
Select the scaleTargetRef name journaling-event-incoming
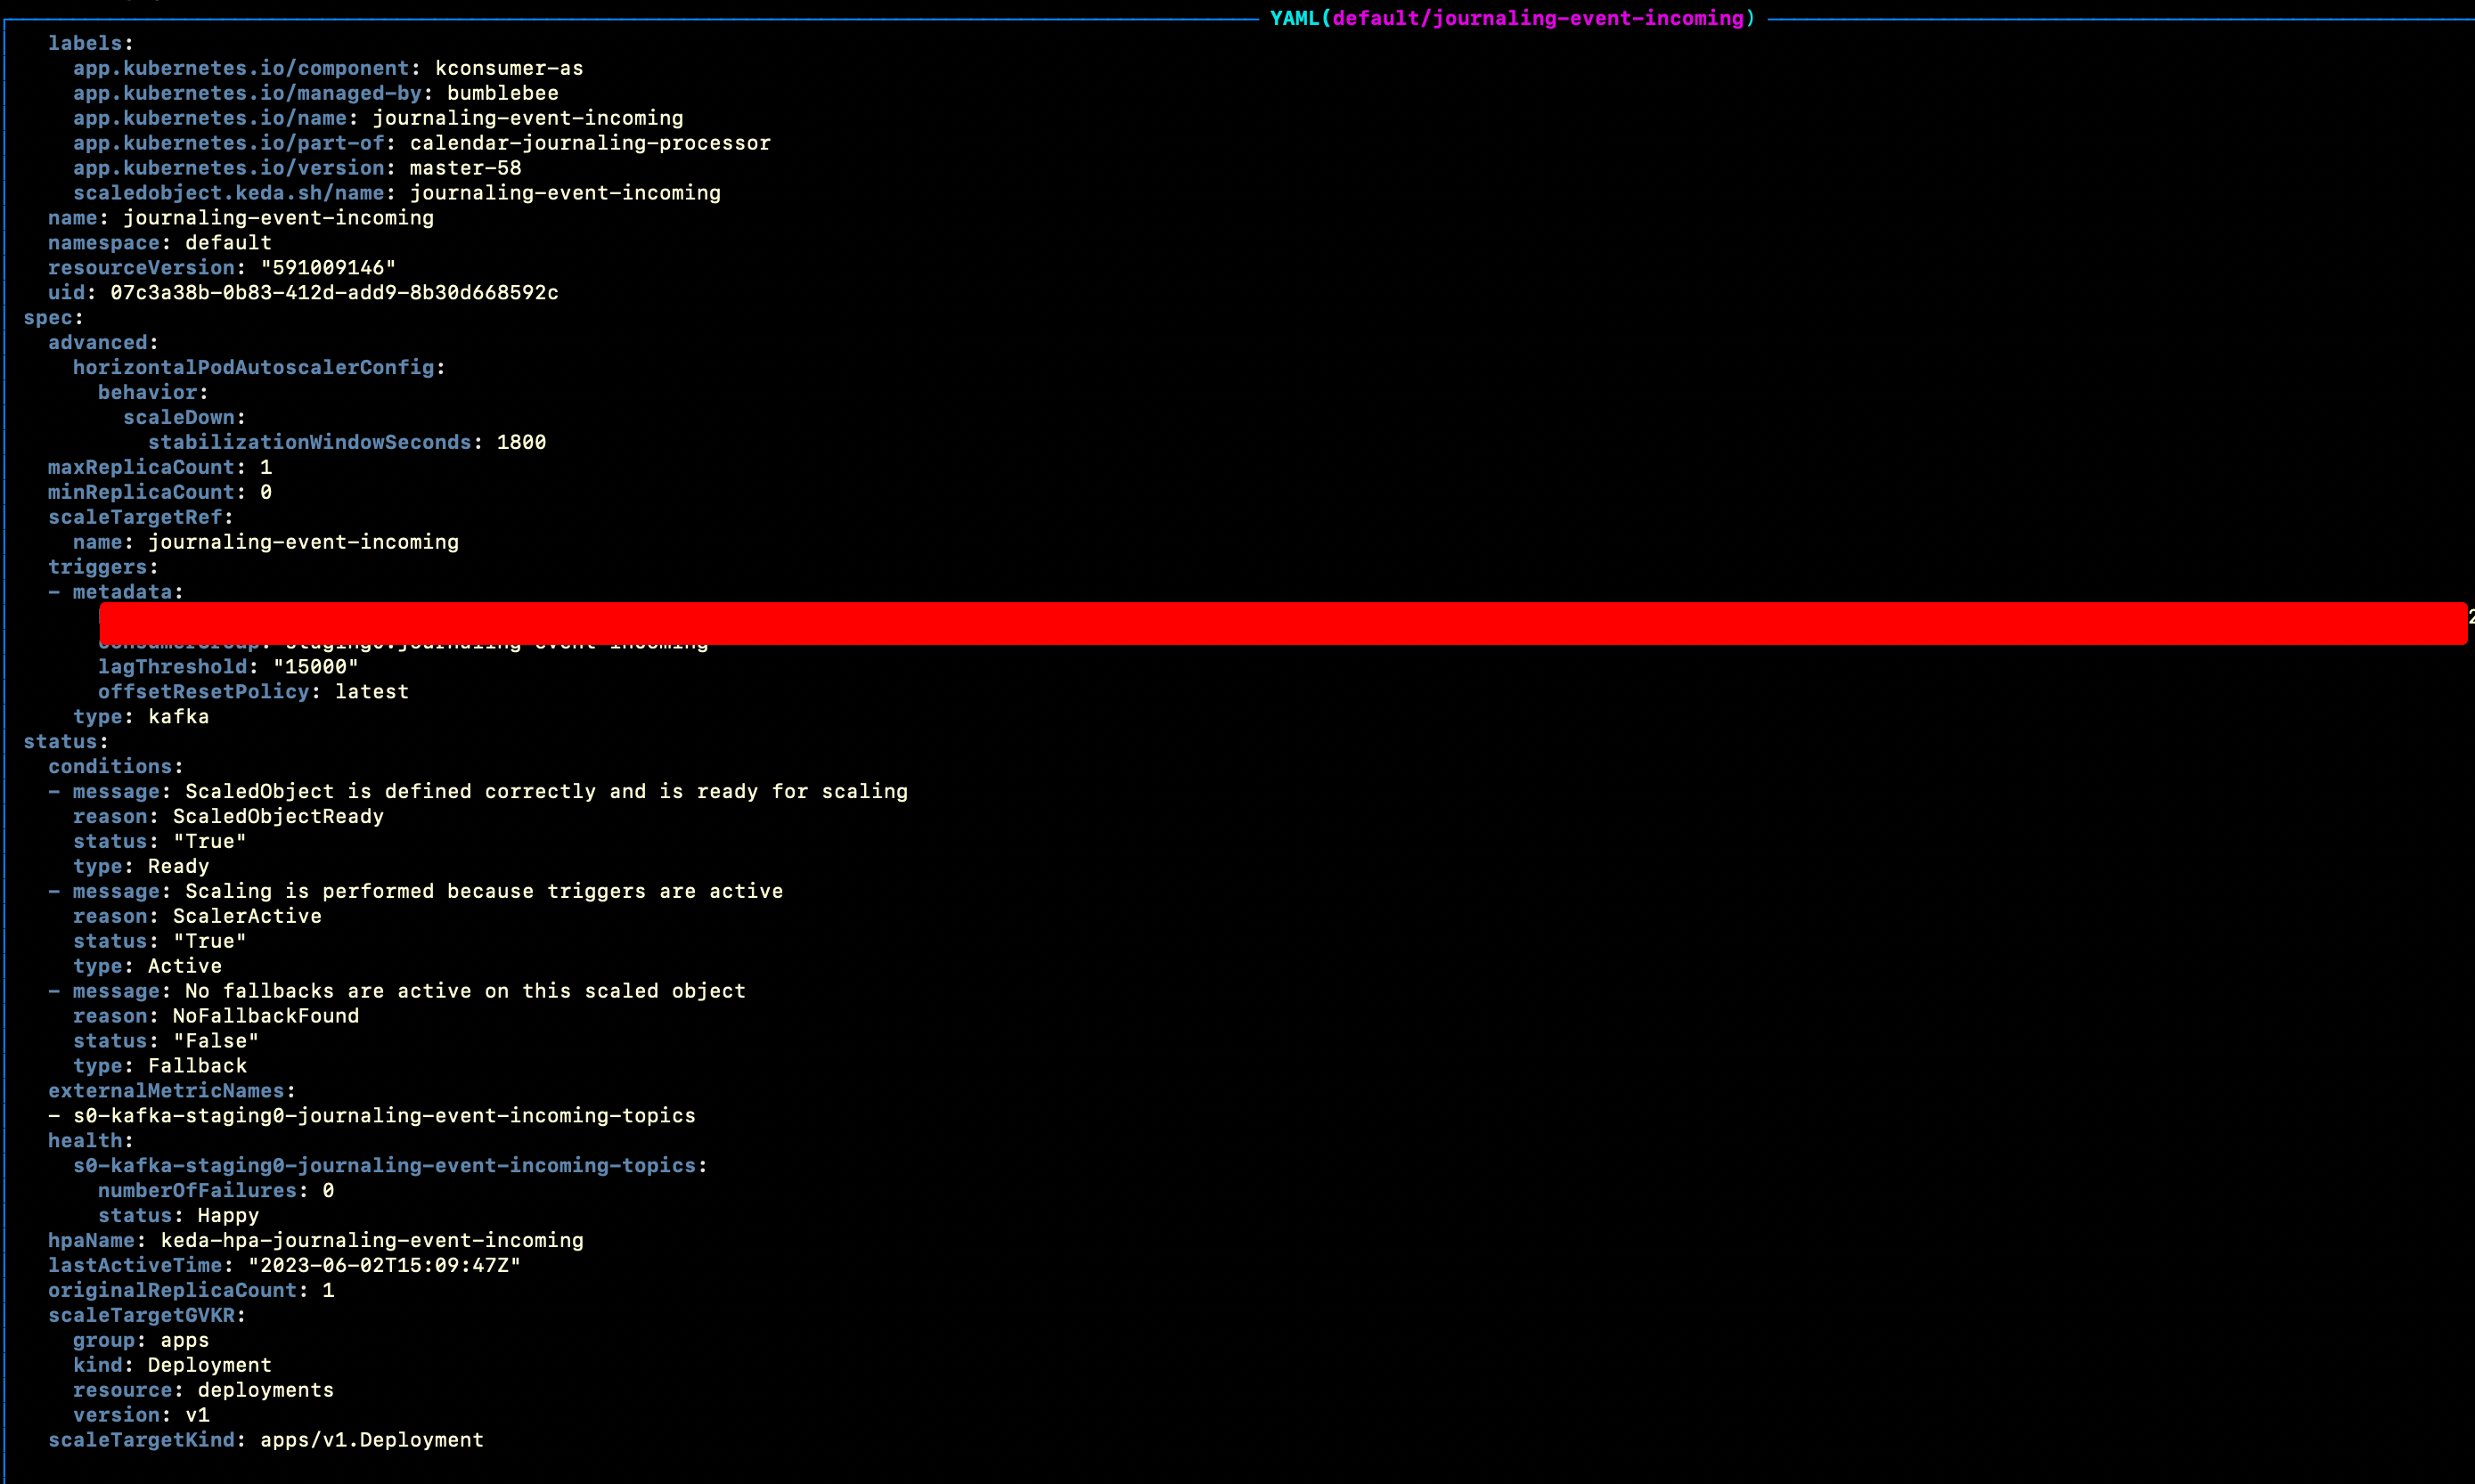point(302,541)
